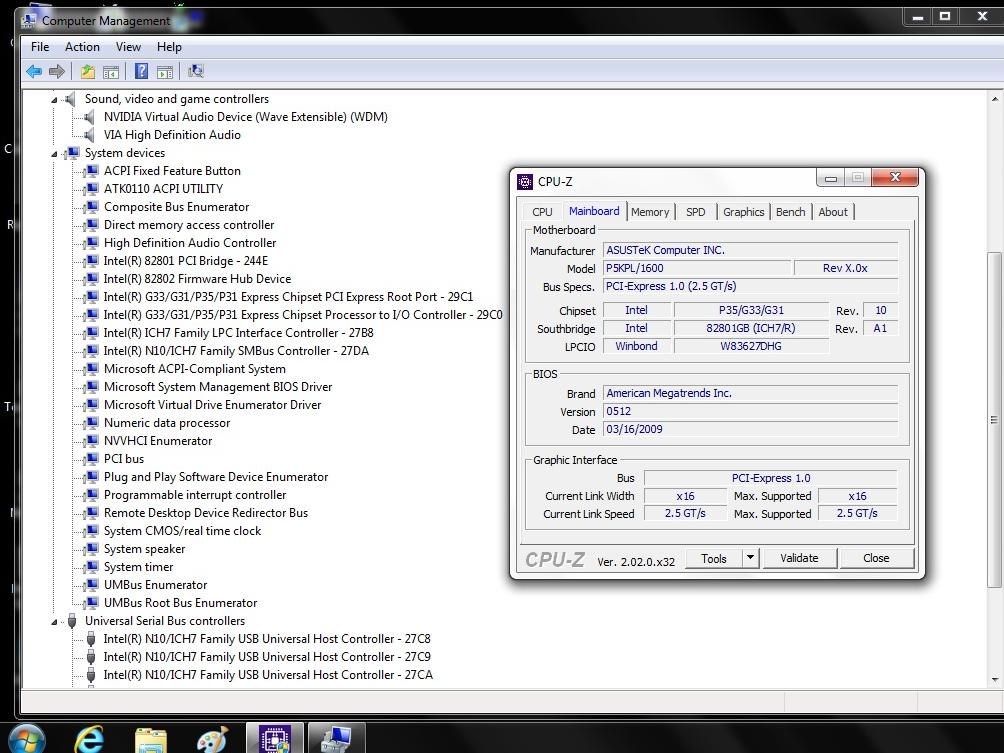Open the File menu

(x=40, y=47)
